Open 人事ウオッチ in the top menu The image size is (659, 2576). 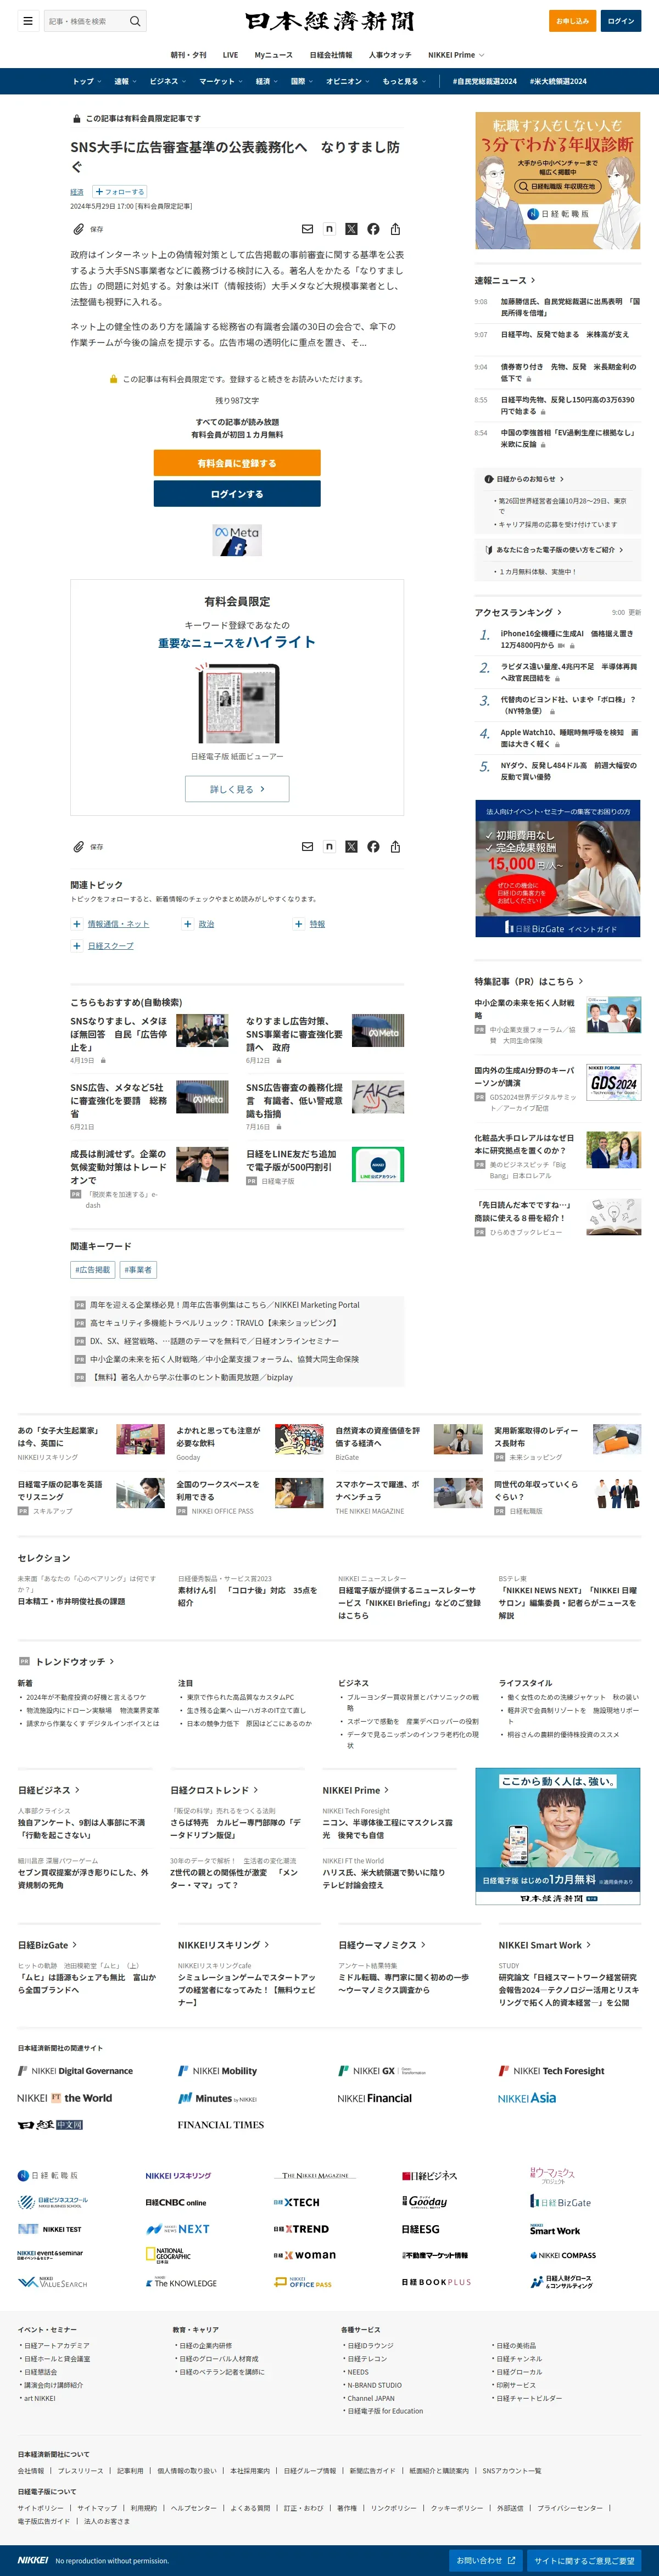click(390, 55)
